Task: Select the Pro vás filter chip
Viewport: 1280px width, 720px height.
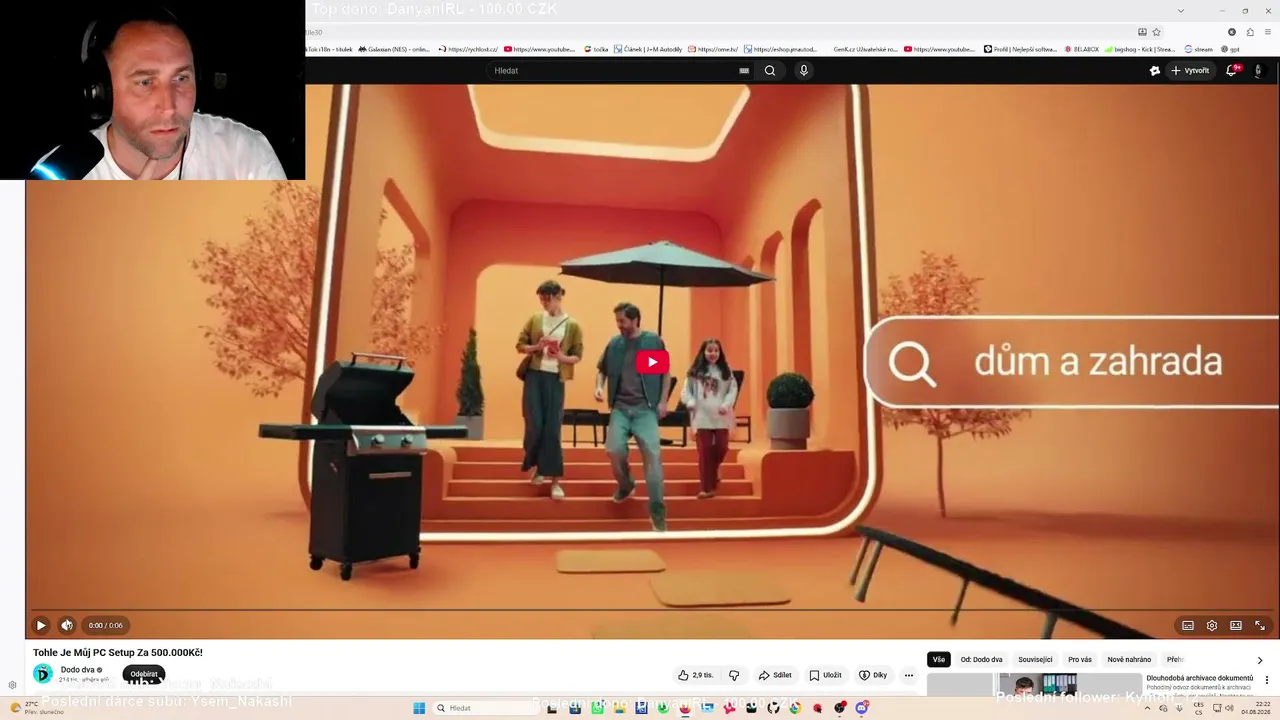Action: click(1080, 660)
